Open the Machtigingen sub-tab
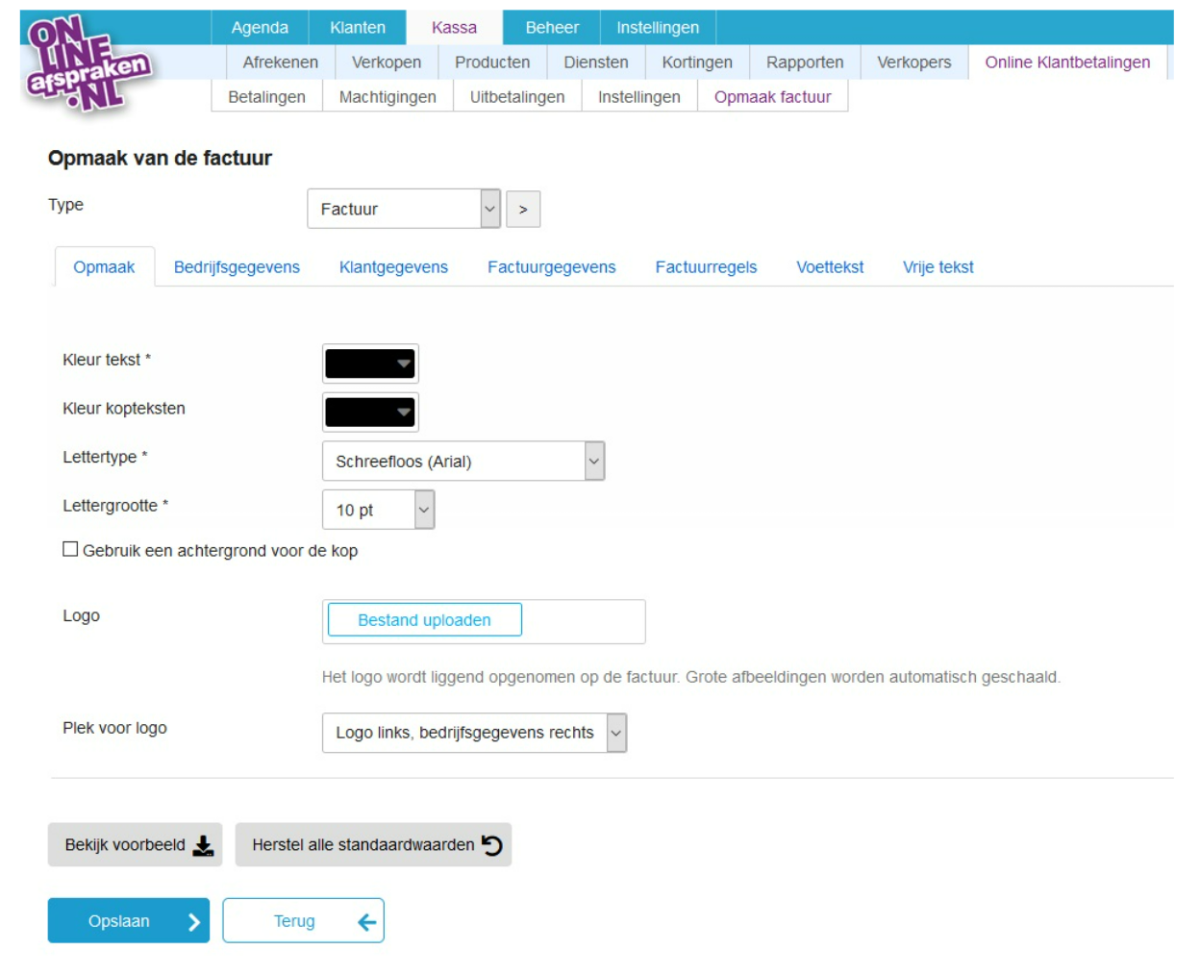Image resolution: width=1200 pixels, height=975 pixels. [x=388, y=97]
